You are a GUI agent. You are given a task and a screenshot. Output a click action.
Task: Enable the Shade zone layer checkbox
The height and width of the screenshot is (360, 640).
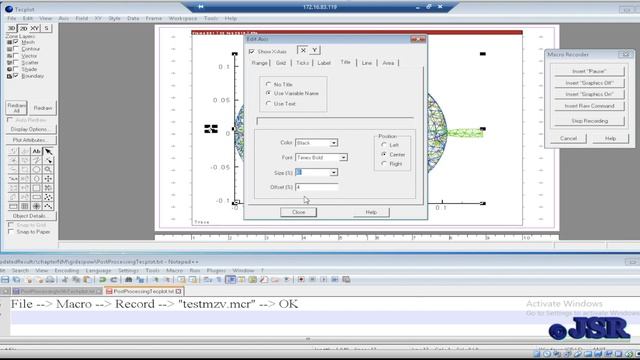pos(16,69)
